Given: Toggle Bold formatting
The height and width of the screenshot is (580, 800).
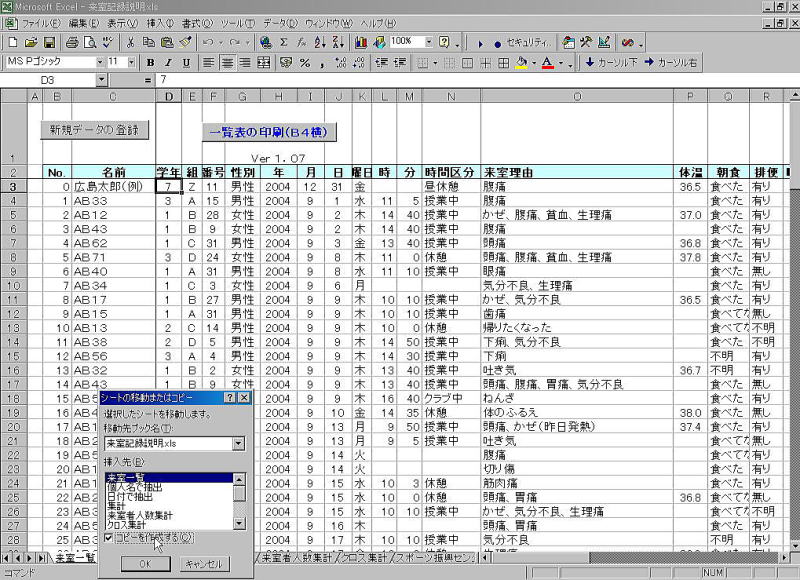Looking at the screenshot, I should tap(150, 63).
